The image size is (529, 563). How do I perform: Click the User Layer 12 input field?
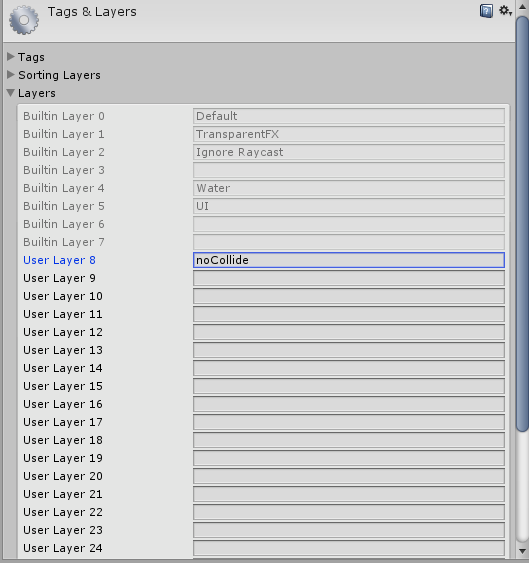coord(349,332)
